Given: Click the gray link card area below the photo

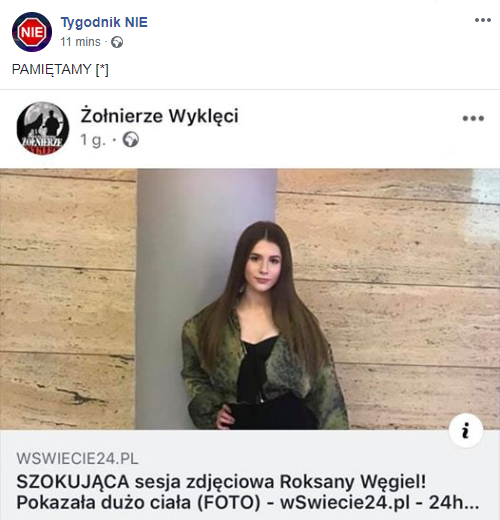Looking at the screenshot, I should tap(250, 475).
